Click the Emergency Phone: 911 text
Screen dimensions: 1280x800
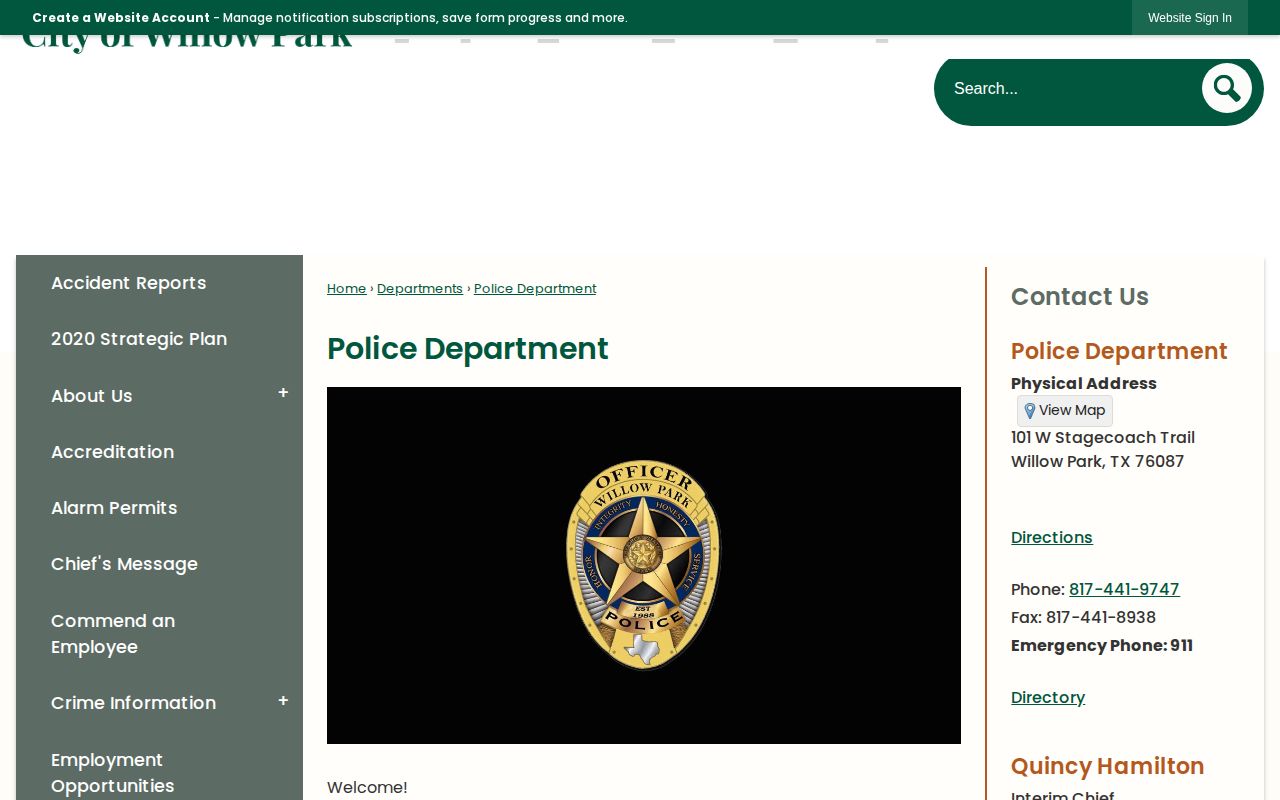(1102, 646)
